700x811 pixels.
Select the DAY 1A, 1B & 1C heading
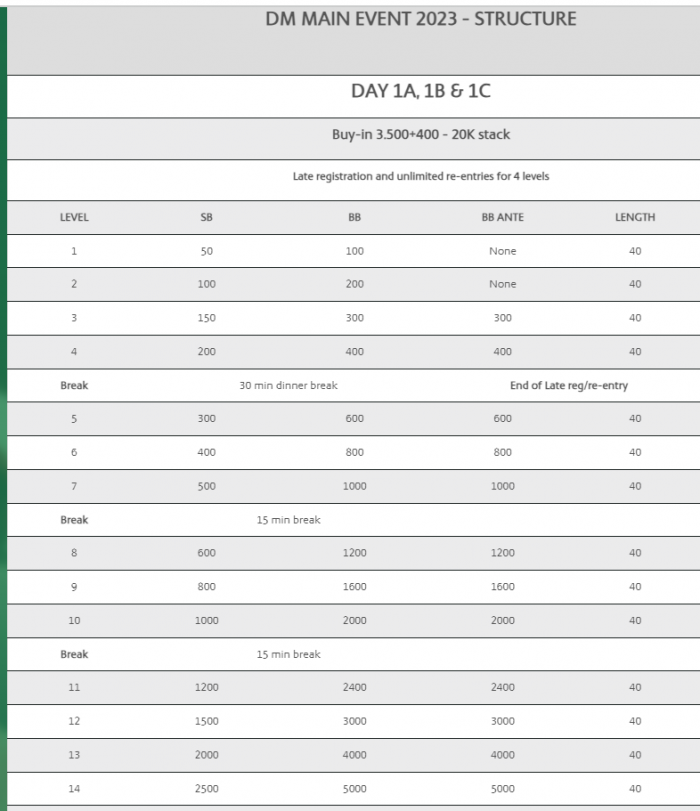point(421,91)
